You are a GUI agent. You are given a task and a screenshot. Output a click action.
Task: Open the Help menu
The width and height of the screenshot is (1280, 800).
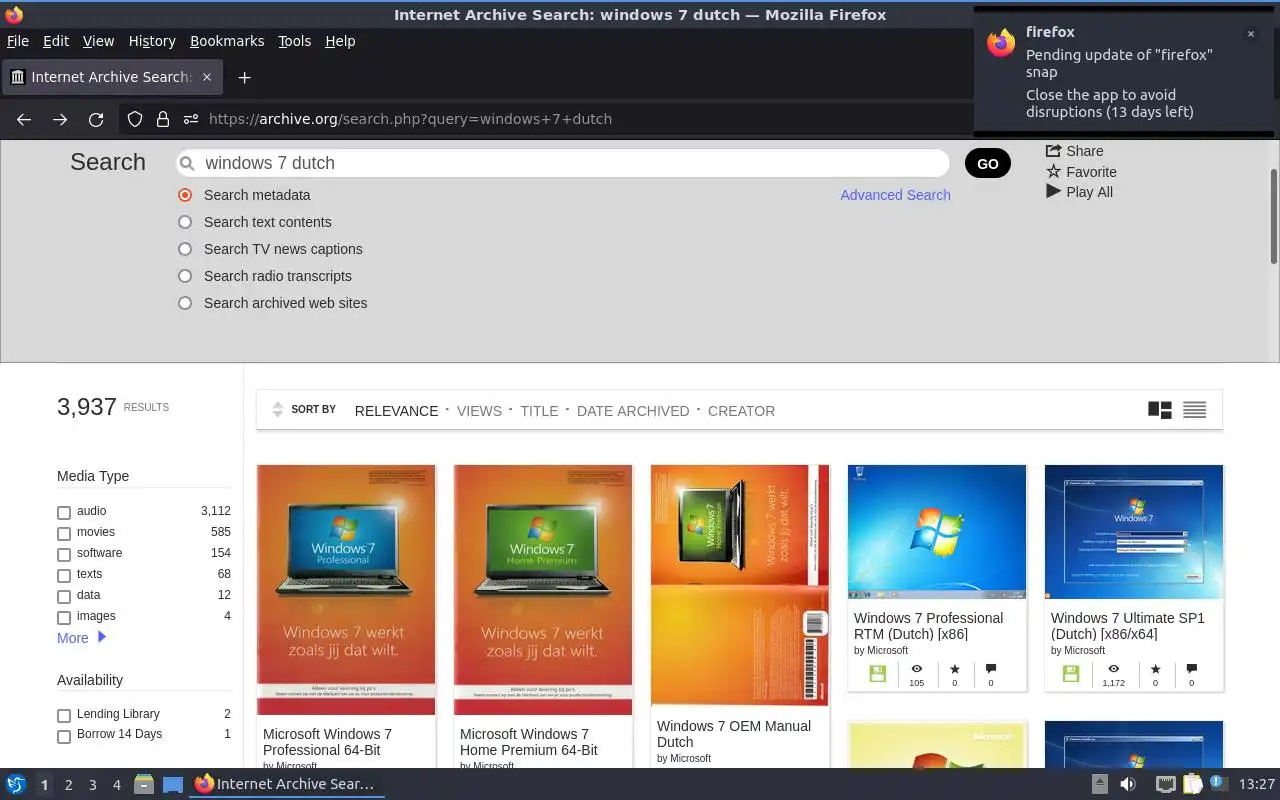click(x=340, y=41)
